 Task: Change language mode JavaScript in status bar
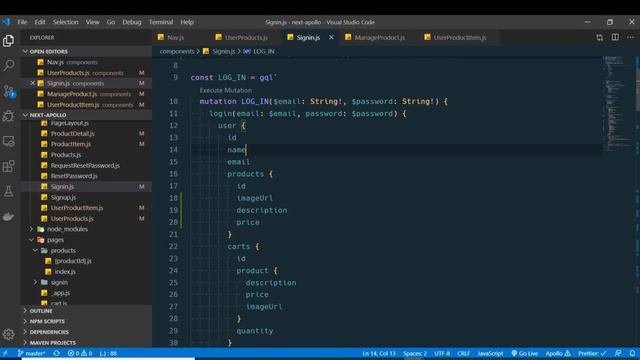tap(490, 353)
